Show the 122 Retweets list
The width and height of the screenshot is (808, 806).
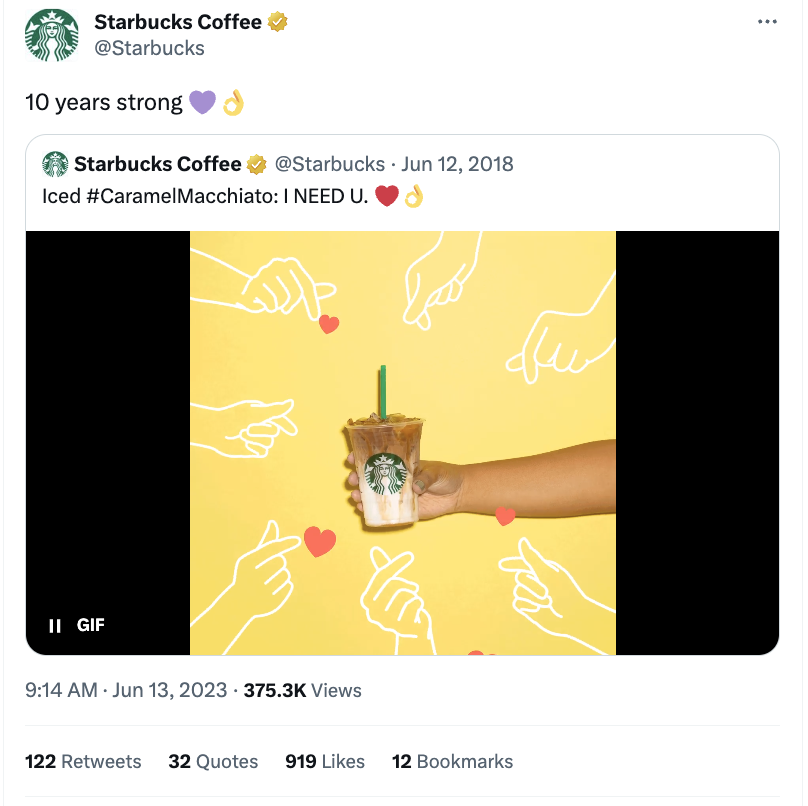(x=83, y=762)
